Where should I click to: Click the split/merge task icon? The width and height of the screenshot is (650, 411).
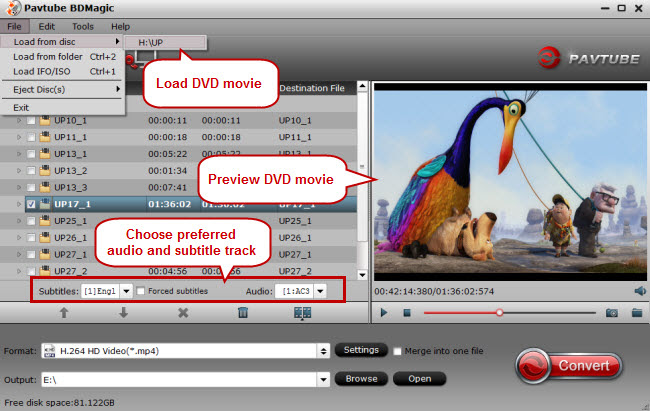[x=302, y=313]
